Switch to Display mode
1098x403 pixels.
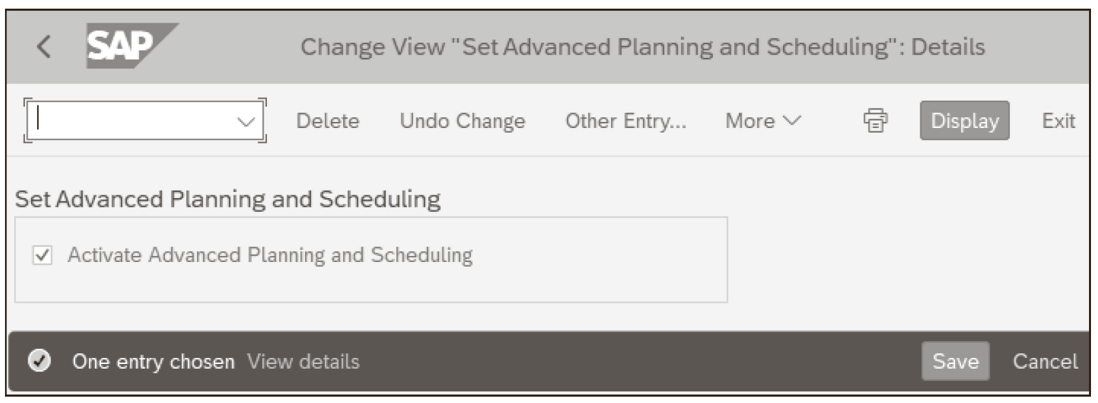(x=964, y=121)
